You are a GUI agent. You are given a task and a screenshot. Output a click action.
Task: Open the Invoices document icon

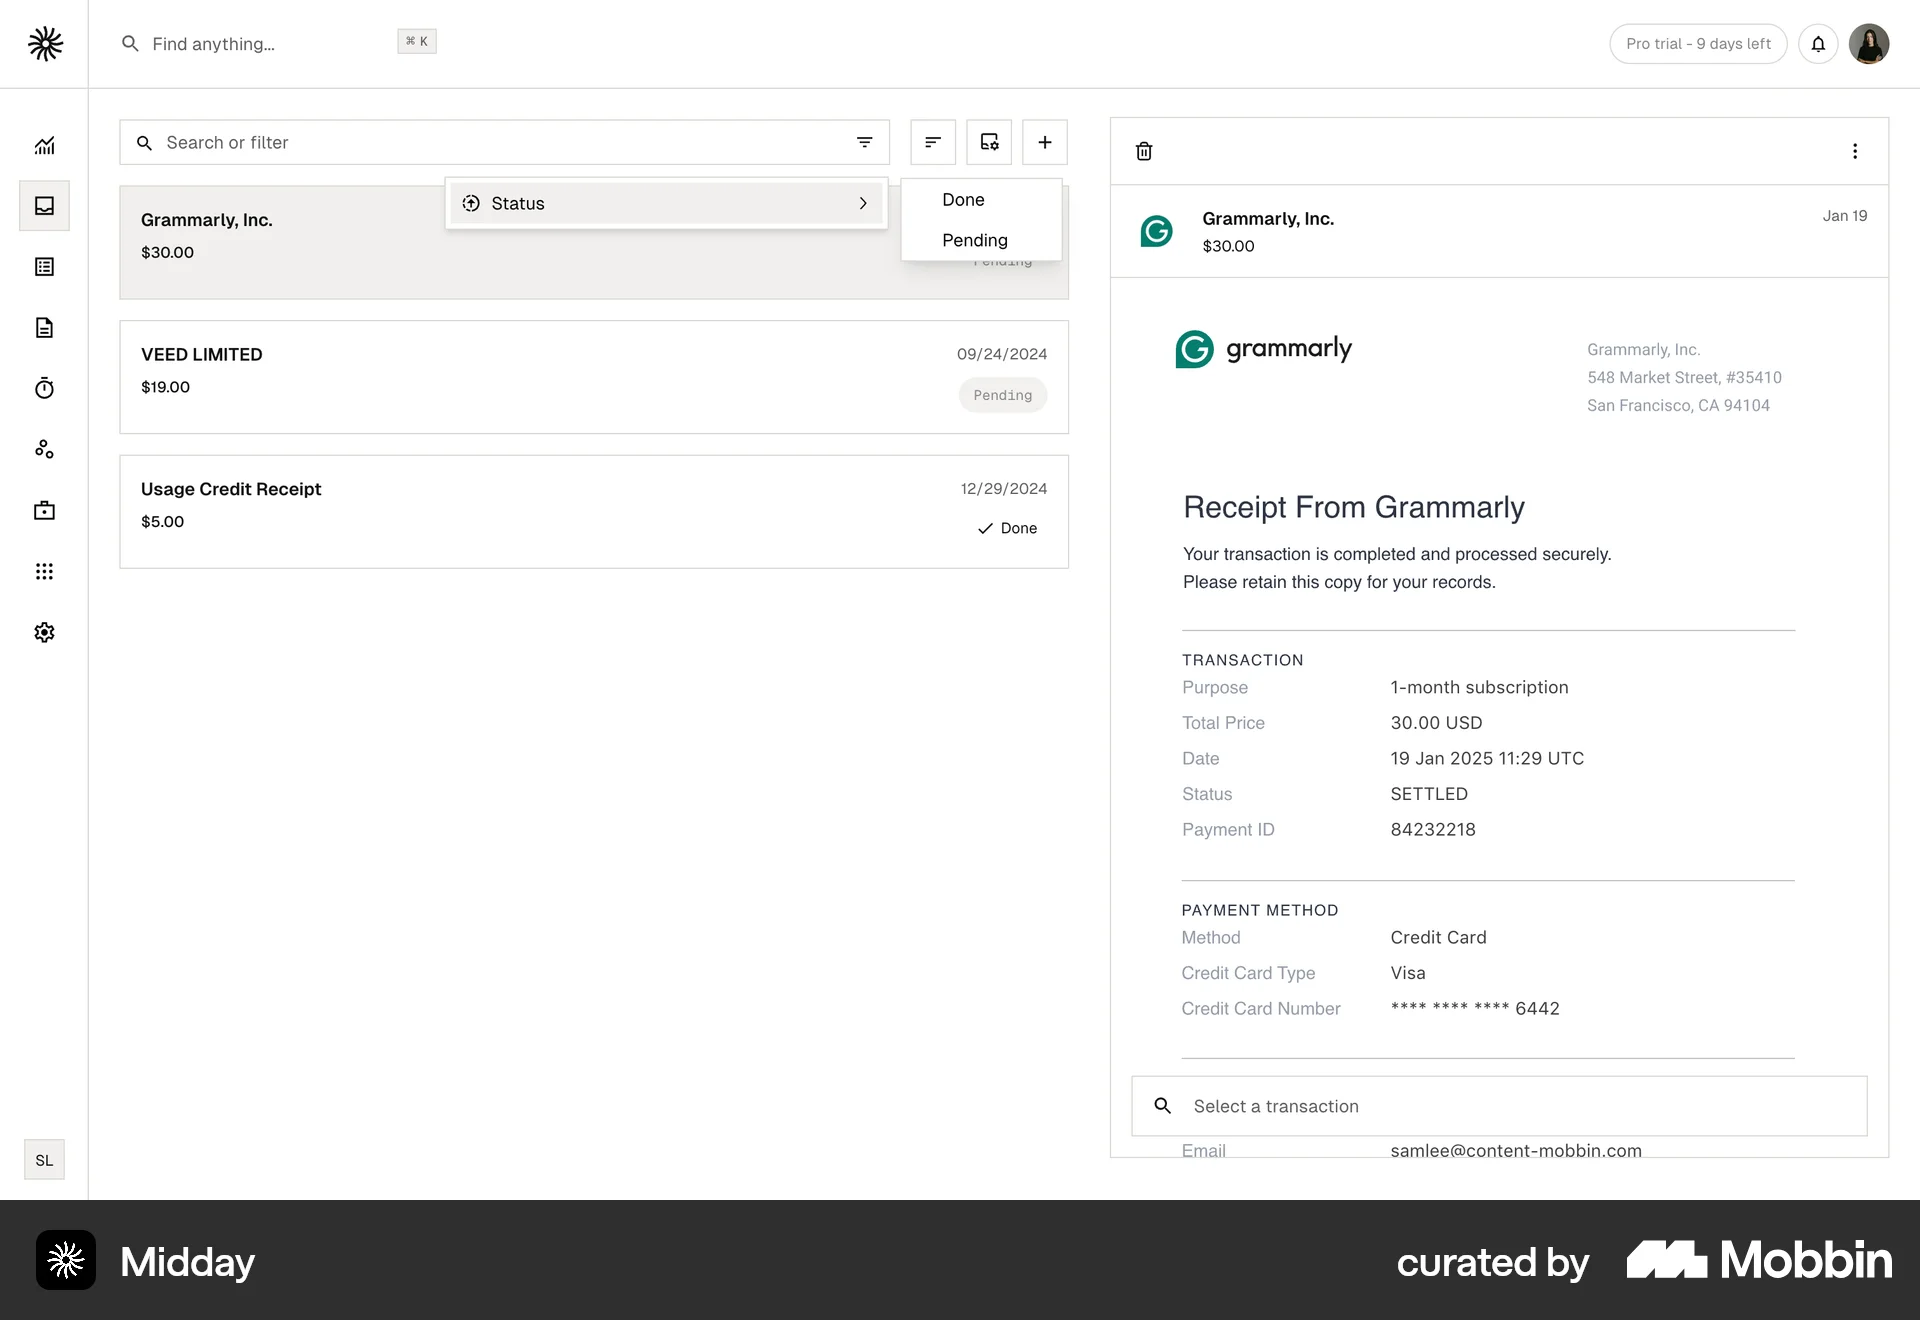tap(44, 328)
